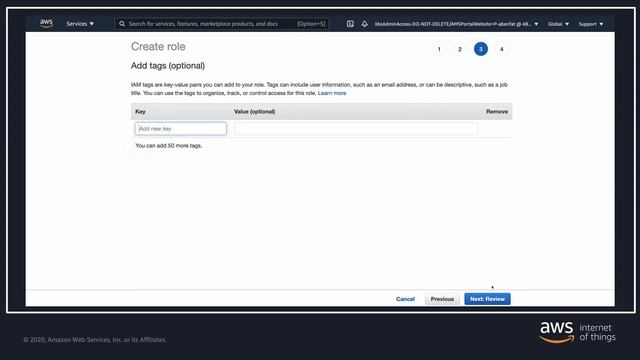Open the AWS console home logo

pos(47,24)
